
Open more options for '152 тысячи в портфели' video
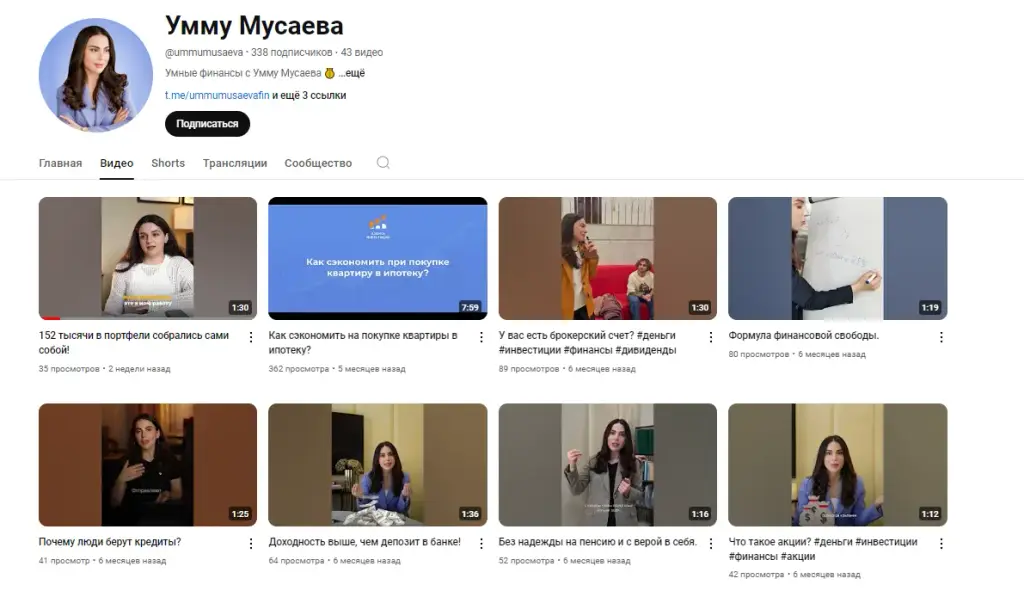pos(251,337)
